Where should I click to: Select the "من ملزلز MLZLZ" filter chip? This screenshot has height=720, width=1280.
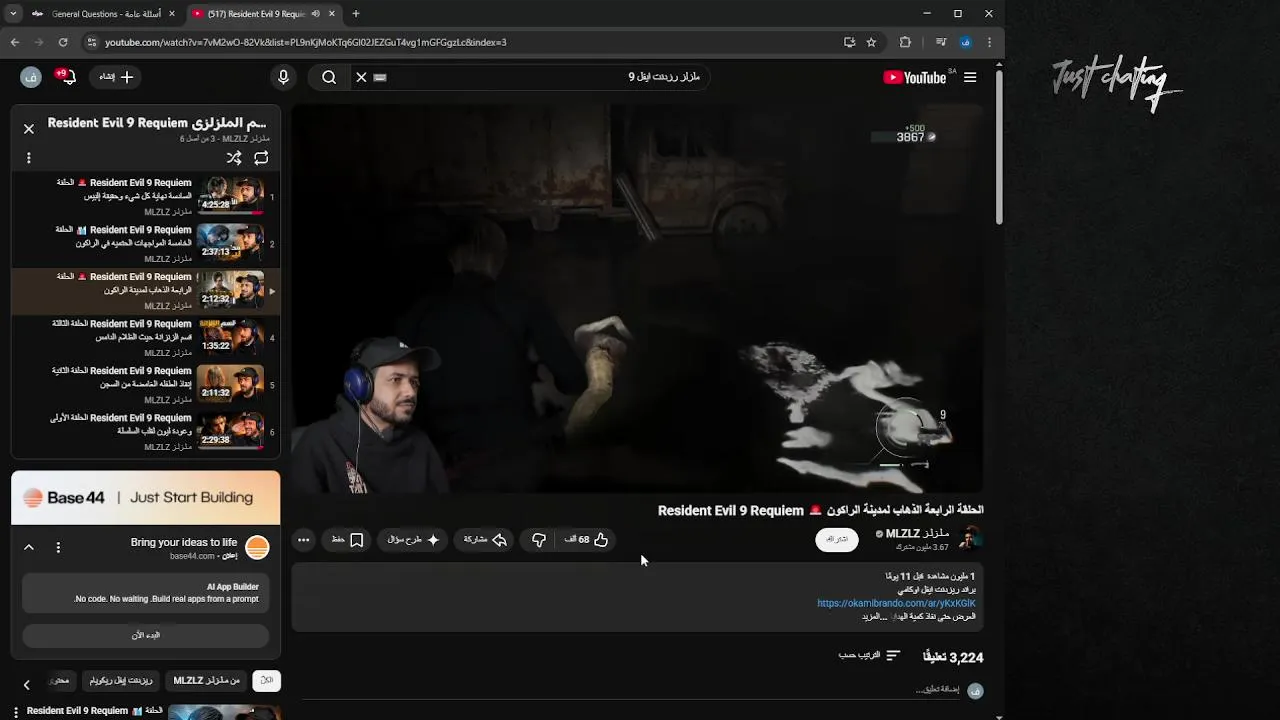(207, 680)
